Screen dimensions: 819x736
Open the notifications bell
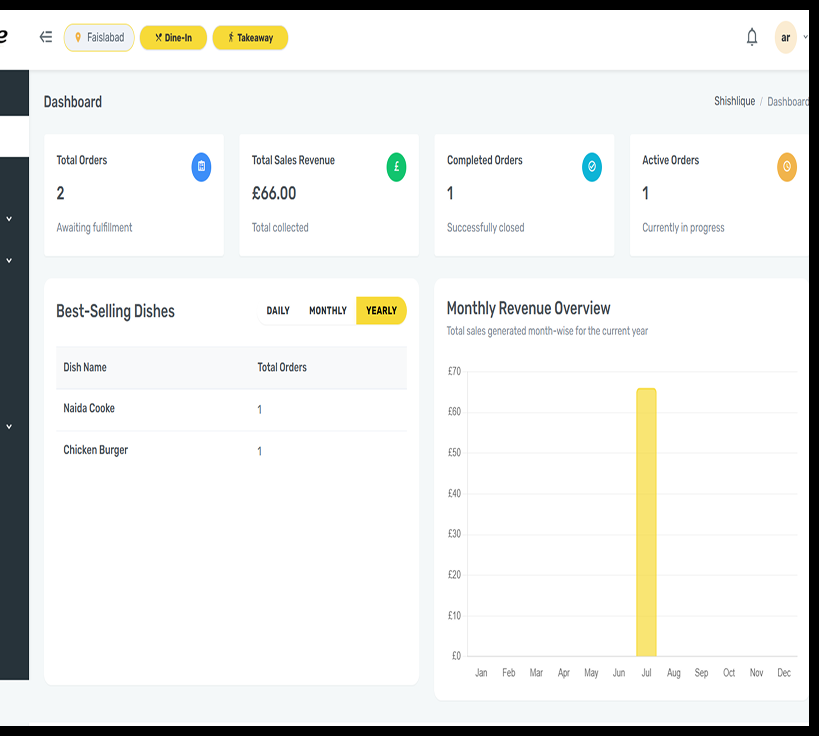pos(752,37)
